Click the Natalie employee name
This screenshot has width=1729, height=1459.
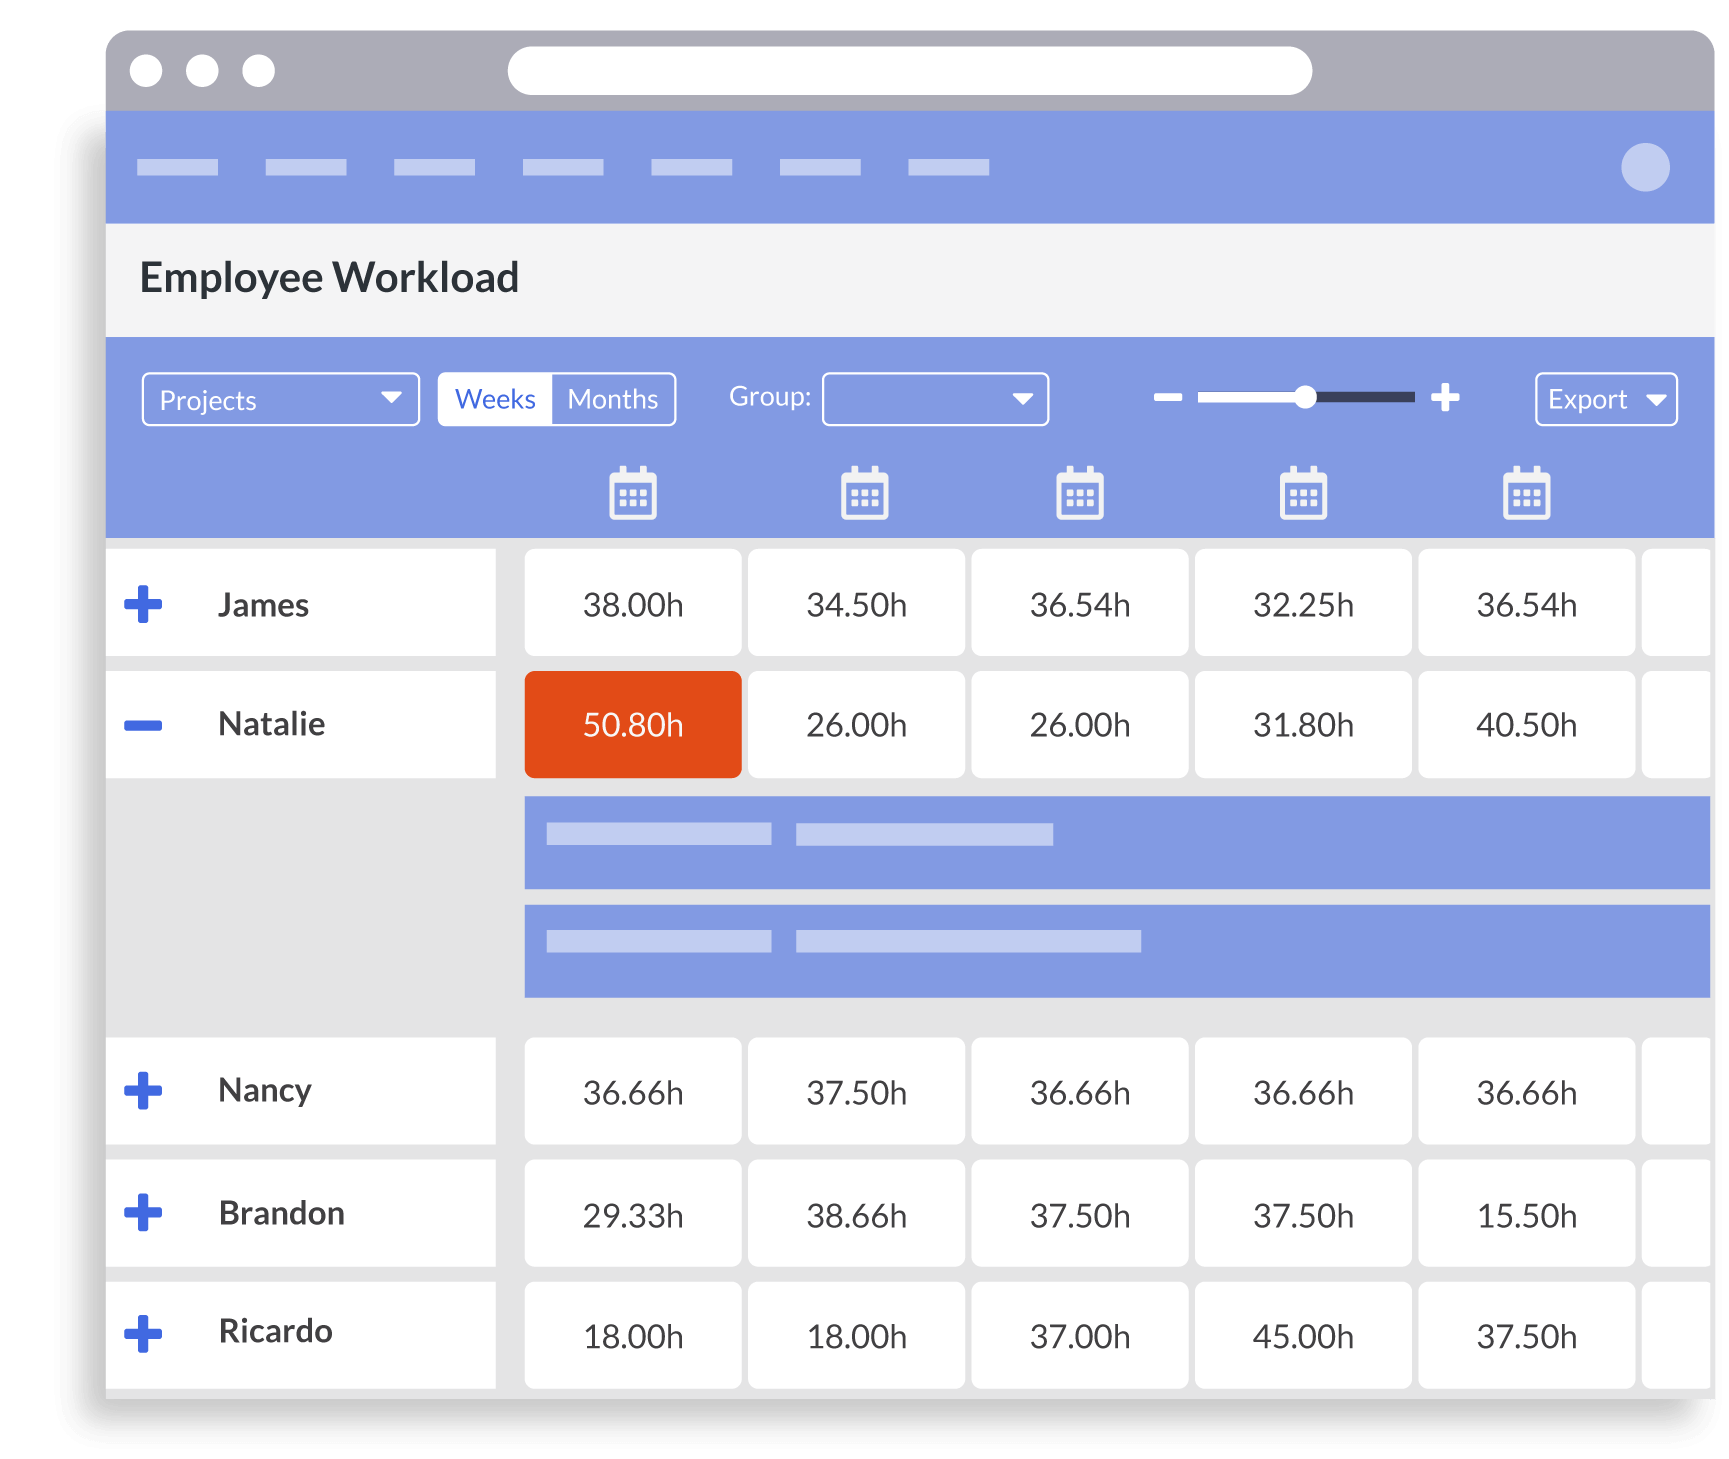point(272,723)
